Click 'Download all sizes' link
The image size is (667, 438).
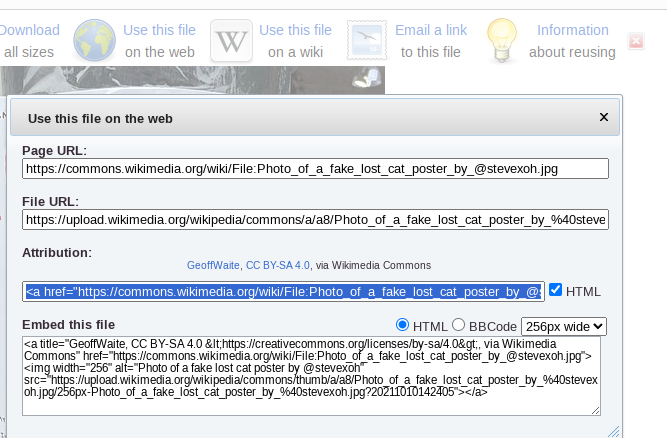tap(30, 41)
